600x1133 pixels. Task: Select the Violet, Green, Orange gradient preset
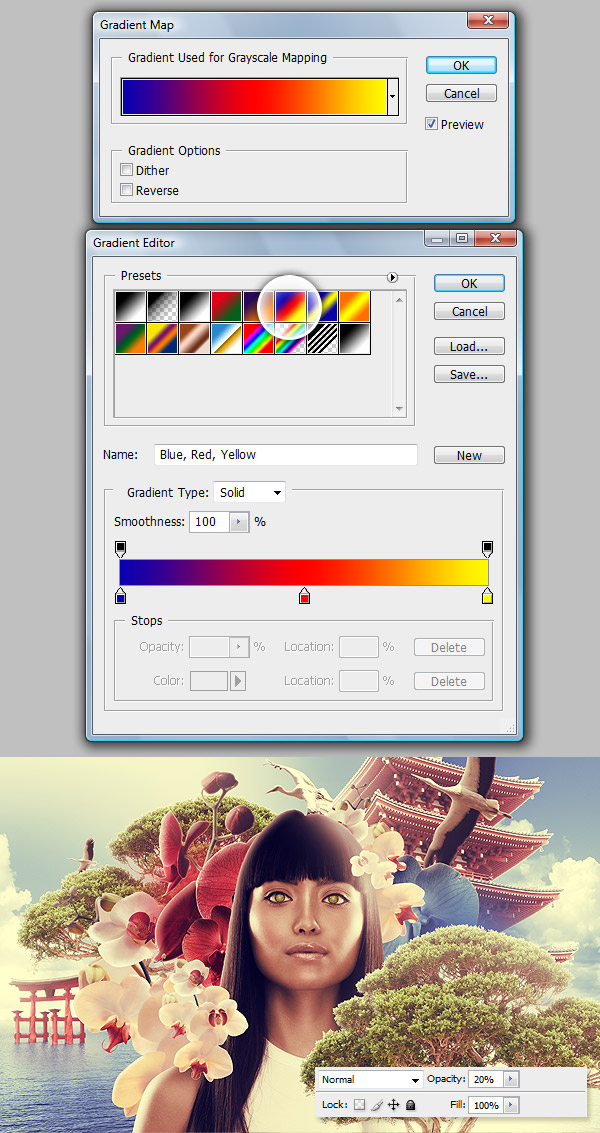[131, 338]
